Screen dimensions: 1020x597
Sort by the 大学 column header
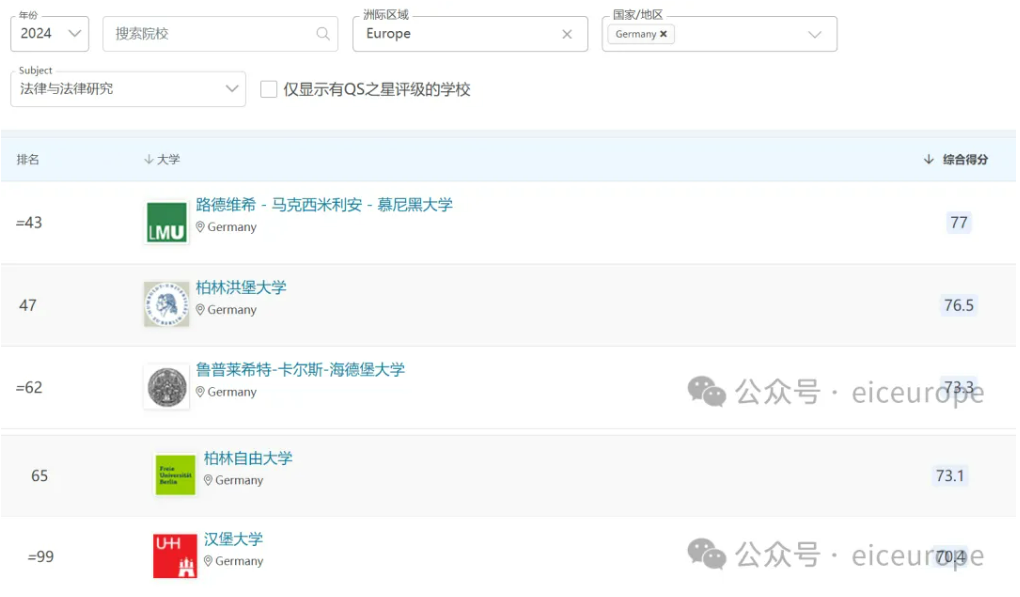click(168, 159)
